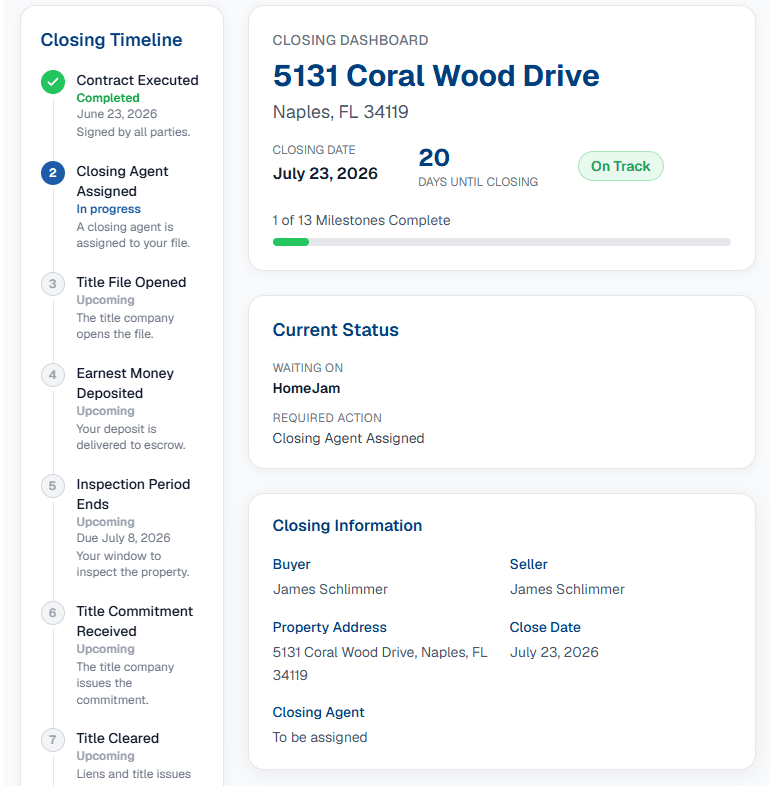
Task: Click the Current Status heading
Action: click(x=335, y=330)
